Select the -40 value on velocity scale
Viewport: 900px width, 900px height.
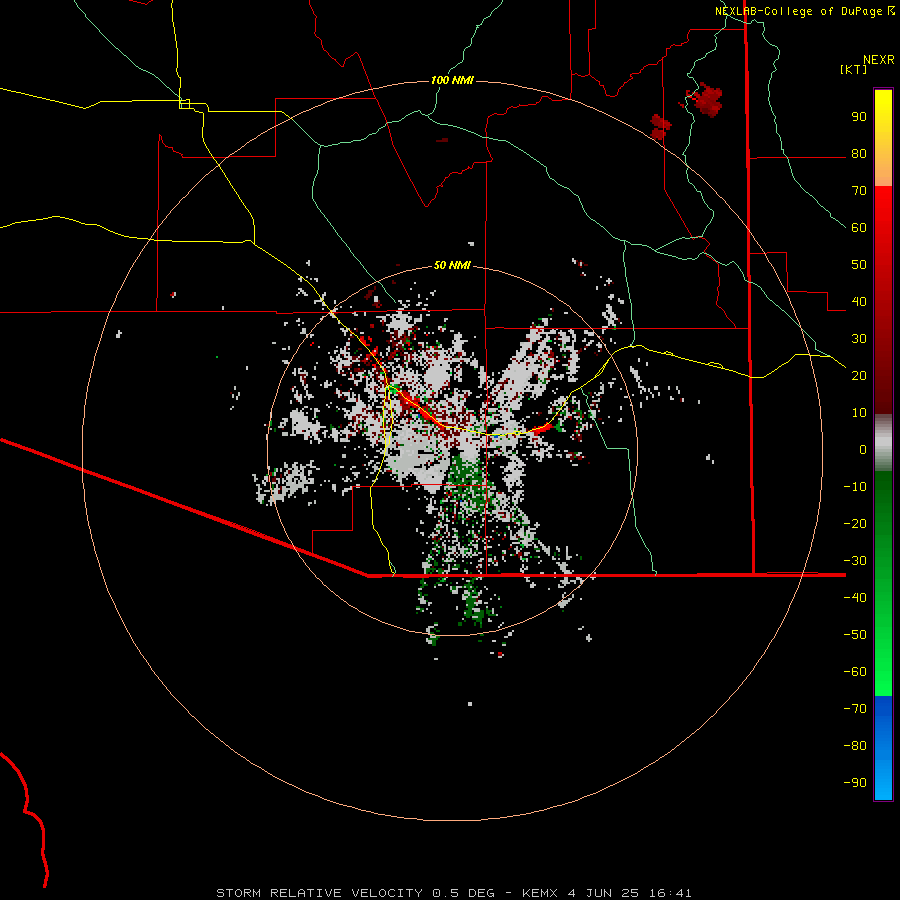855,598
